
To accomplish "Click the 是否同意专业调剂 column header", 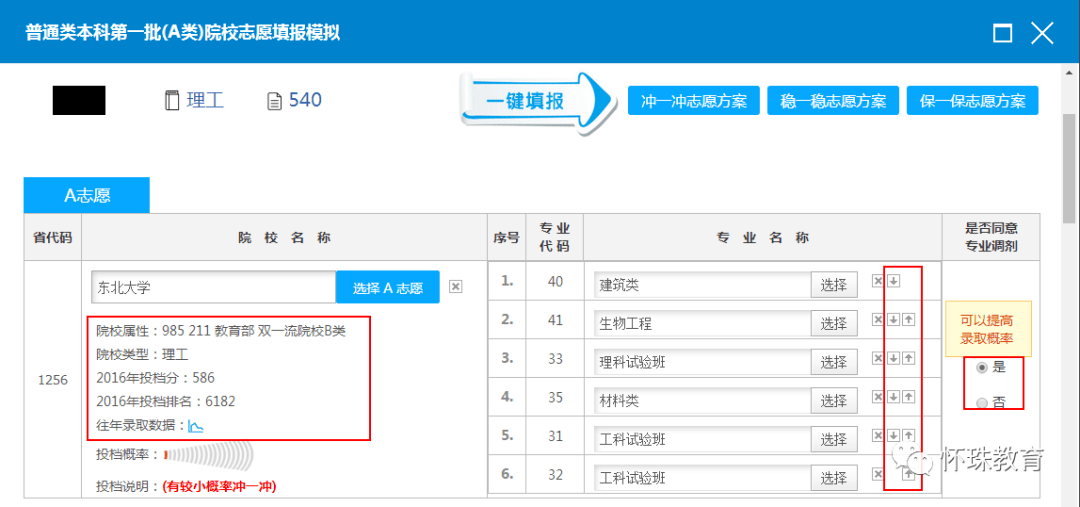I will point(991,238).
